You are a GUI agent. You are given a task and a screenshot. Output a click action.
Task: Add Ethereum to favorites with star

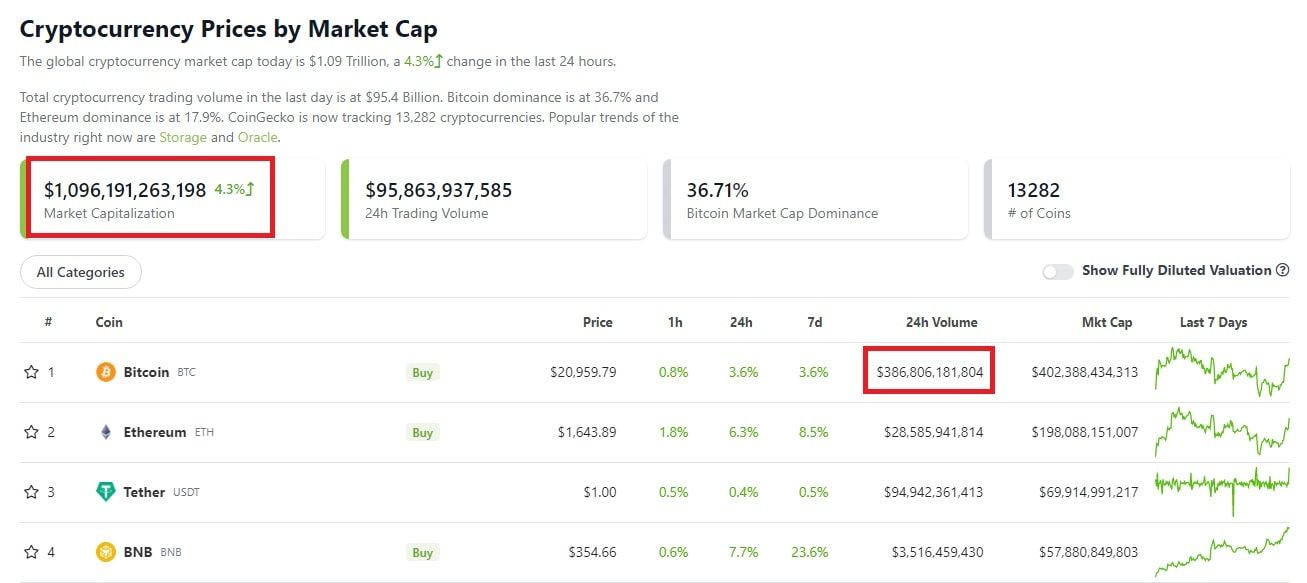coord(31,432)
